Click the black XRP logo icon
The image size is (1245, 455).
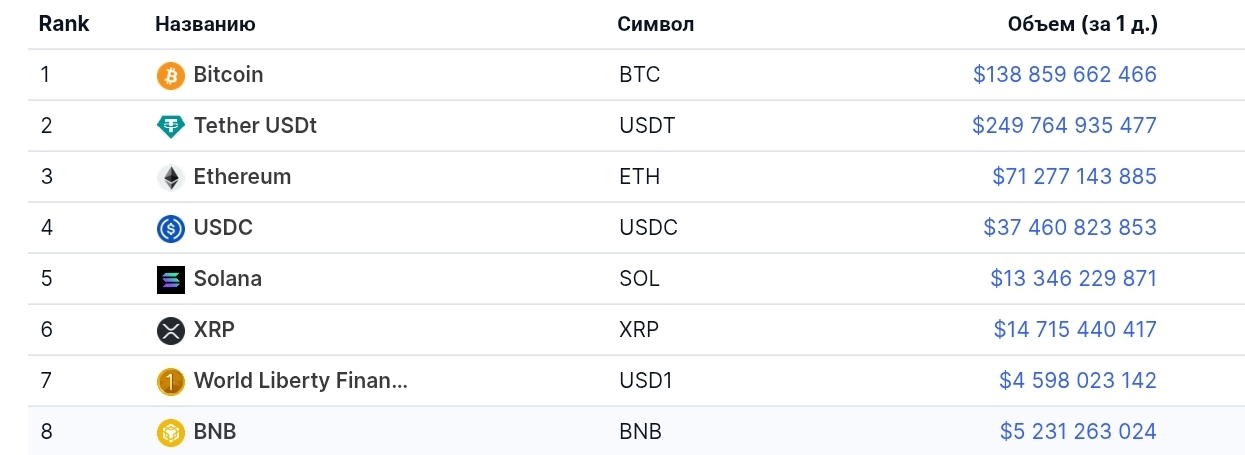[171, 331]
